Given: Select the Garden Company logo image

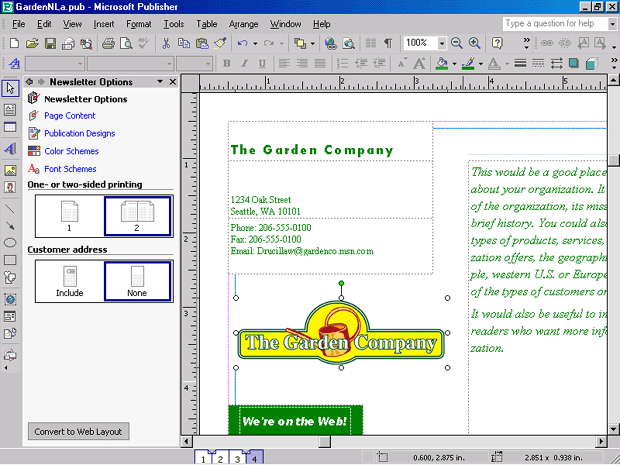Looking at the screenshot, I should click(x=341, y=333).
